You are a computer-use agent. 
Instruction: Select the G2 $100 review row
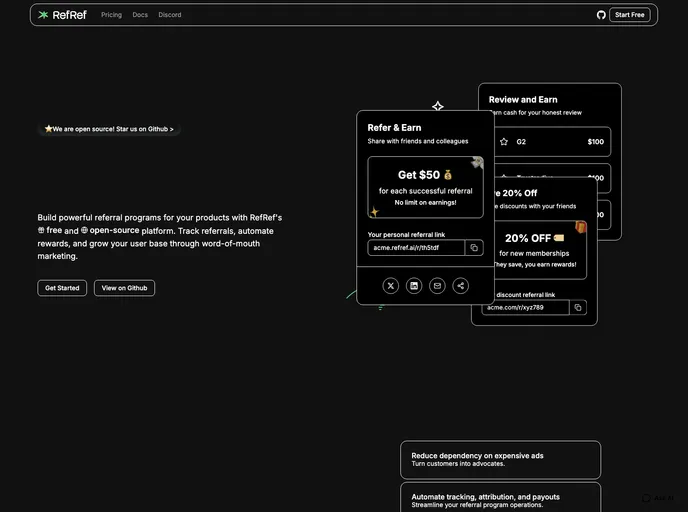[552, 142]
